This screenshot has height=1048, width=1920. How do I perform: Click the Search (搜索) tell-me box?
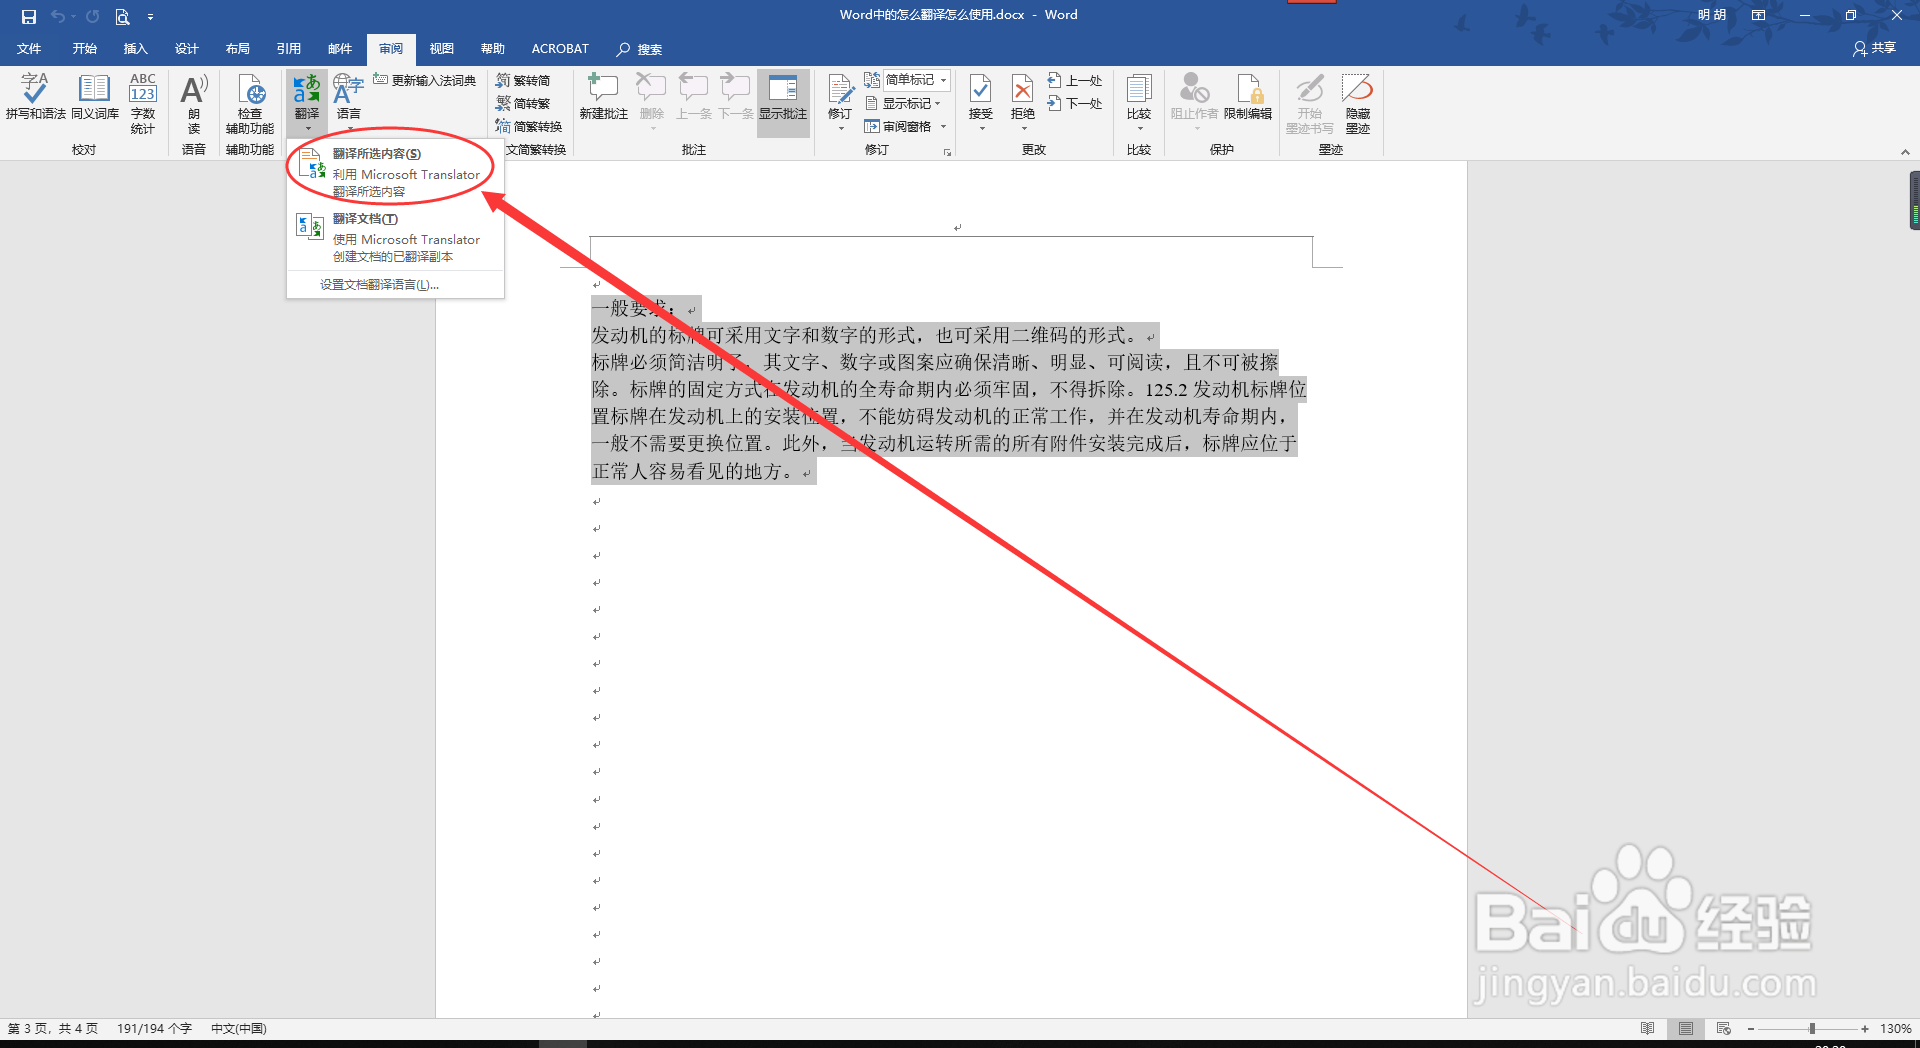(640, 49)
